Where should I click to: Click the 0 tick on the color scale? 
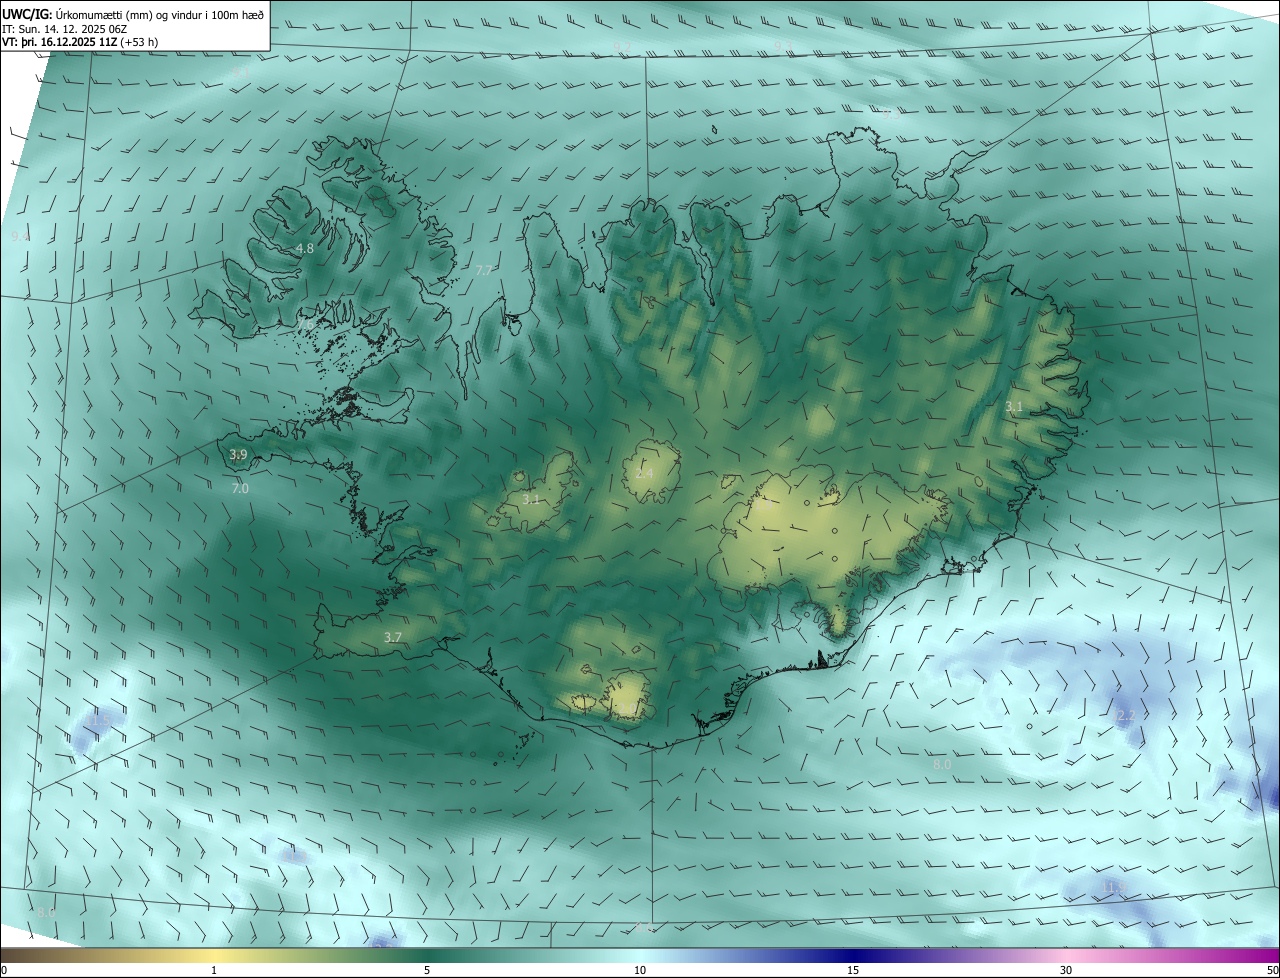pyautogui.click(x=4, y=970)
